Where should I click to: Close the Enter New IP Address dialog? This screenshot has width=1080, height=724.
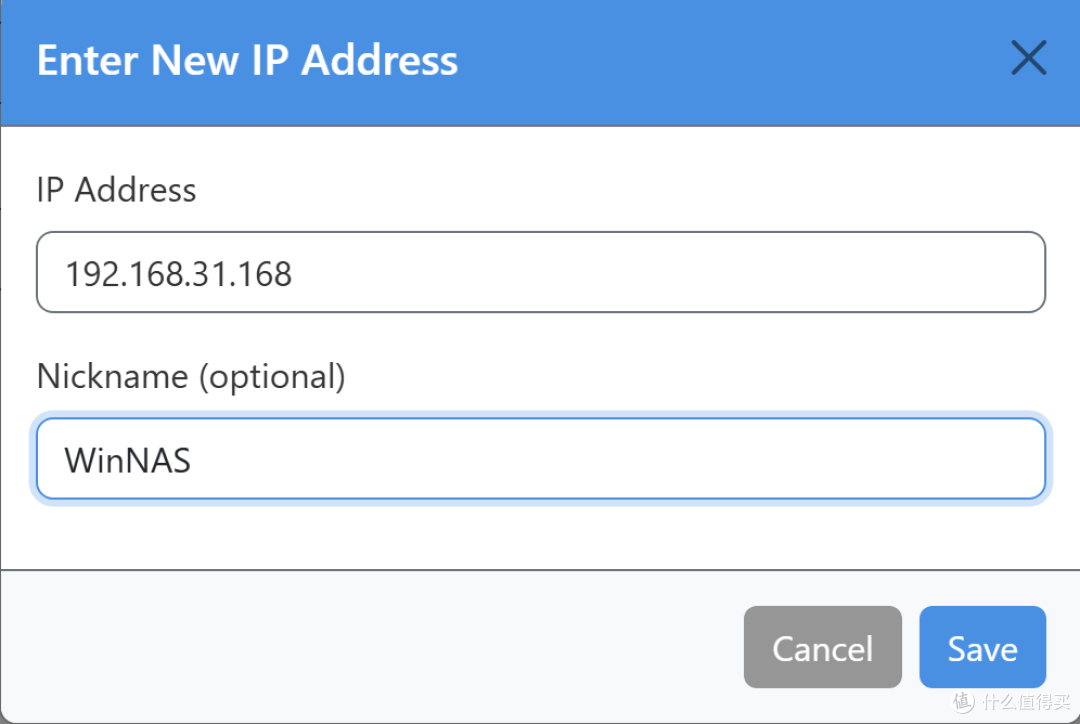click(1028, 60)
